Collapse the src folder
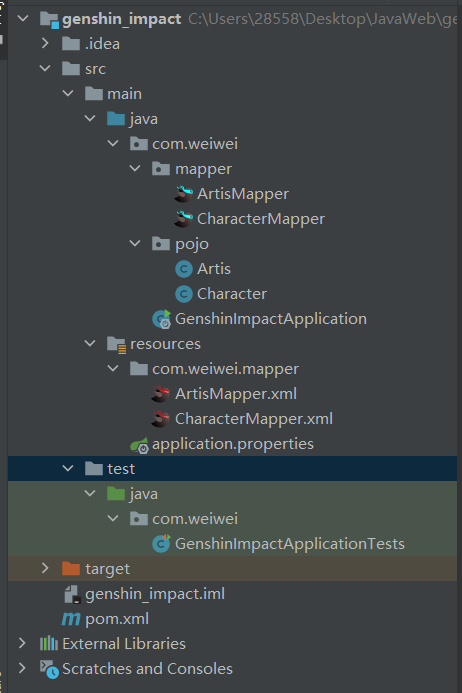The height and width of the screenshot is (693, 462). (45, 69)
